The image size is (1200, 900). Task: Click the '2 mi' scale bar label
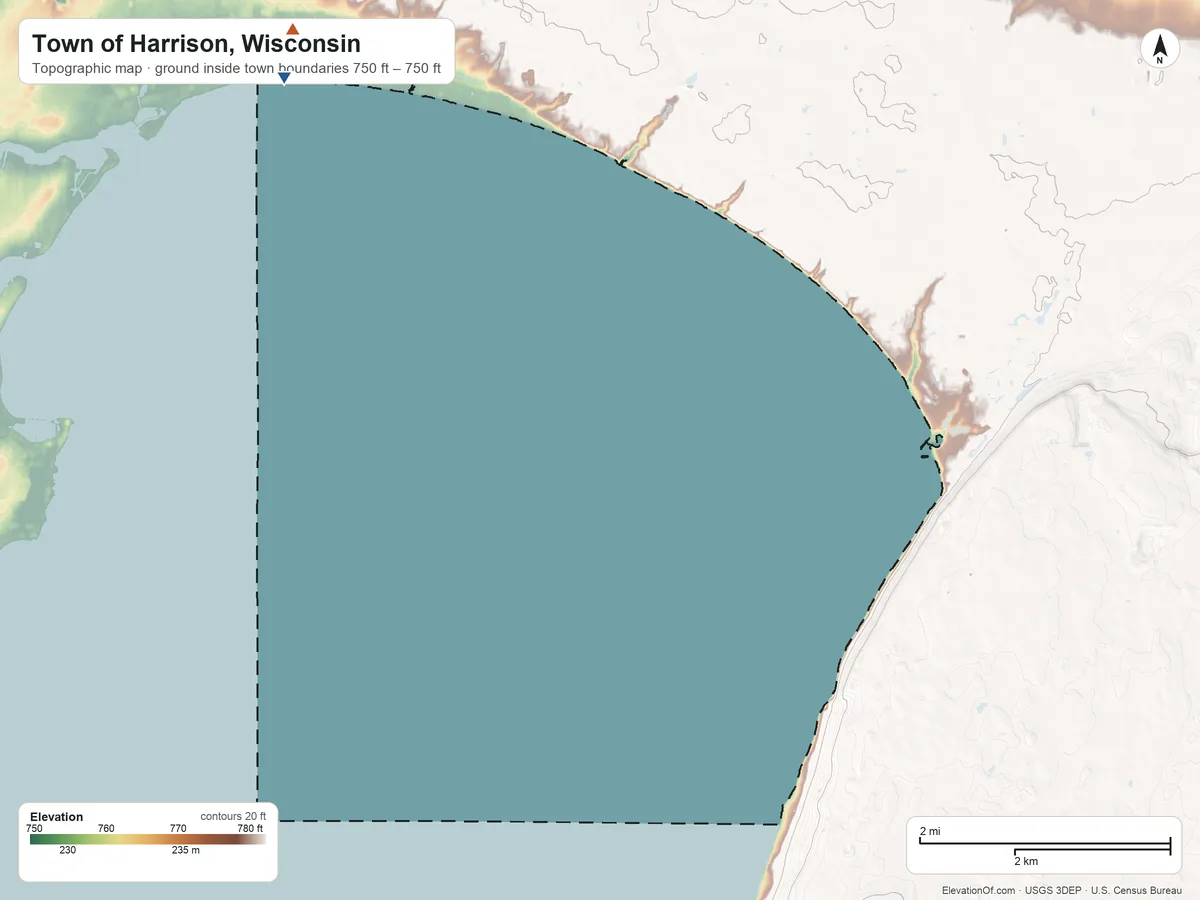(930, 832)
